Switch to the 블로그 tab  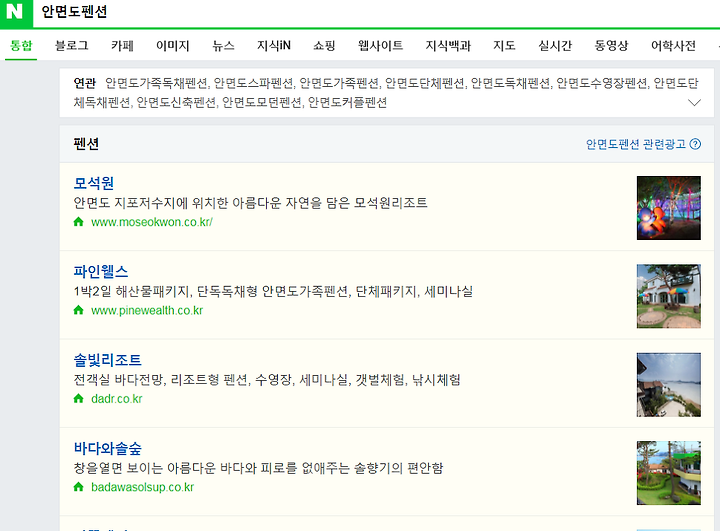pyautogui.click(x=72, y=45)
